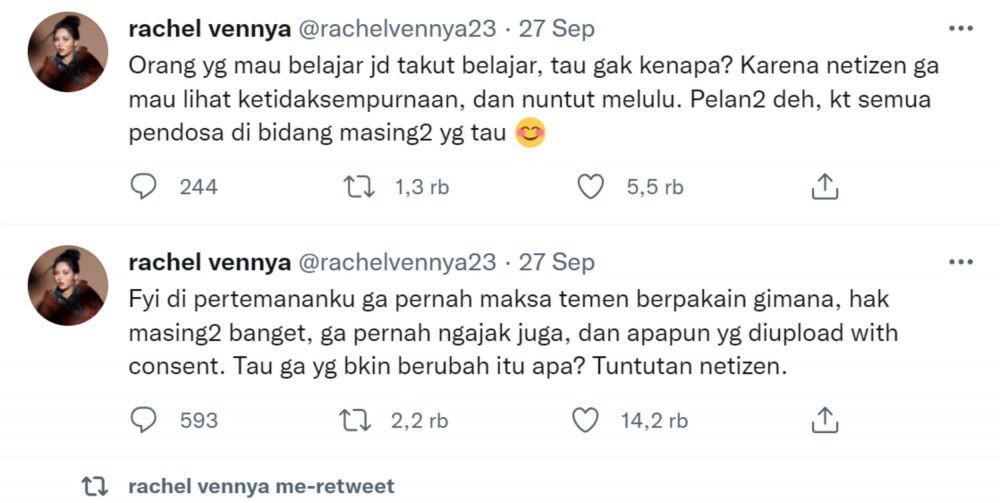Open the rachel vennya display name on first tweet
This screenshot has height=503, width=1000.
pos(210,29)
